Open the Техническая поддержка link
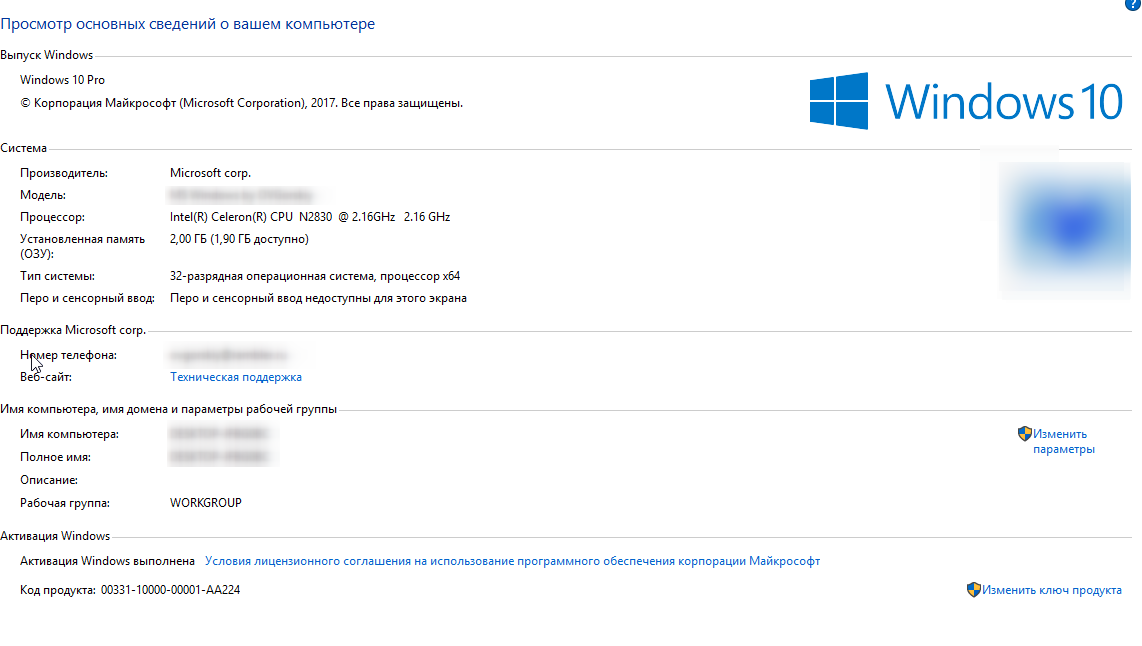This screenshot has width=1142, height=646. pos(236,377)
